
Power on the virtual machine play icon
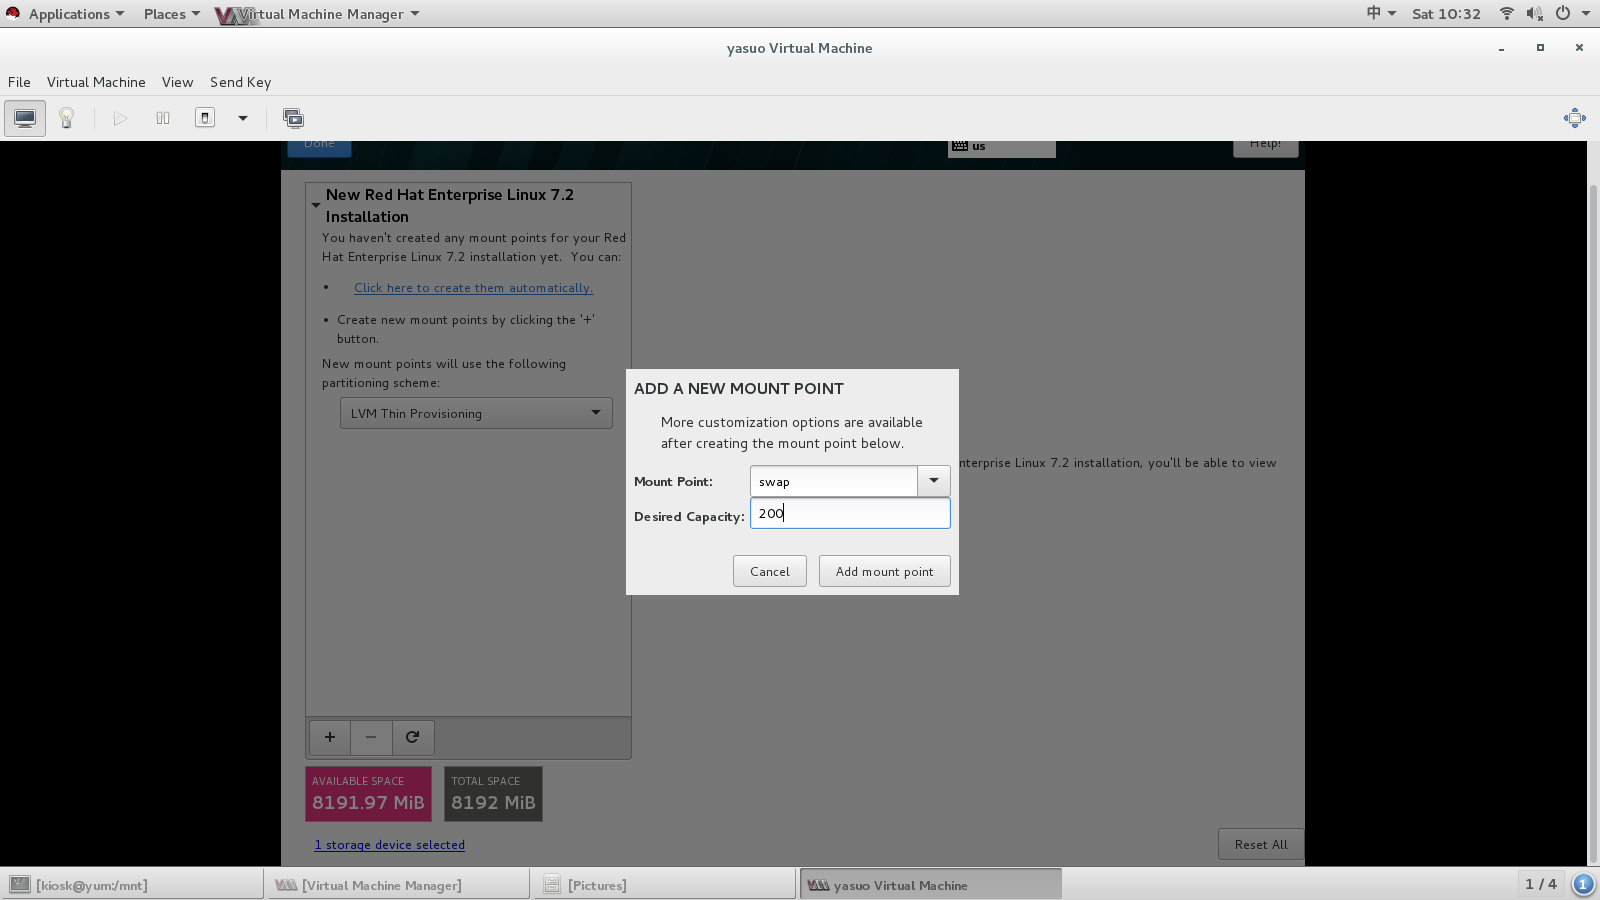[x=120, y=118]
